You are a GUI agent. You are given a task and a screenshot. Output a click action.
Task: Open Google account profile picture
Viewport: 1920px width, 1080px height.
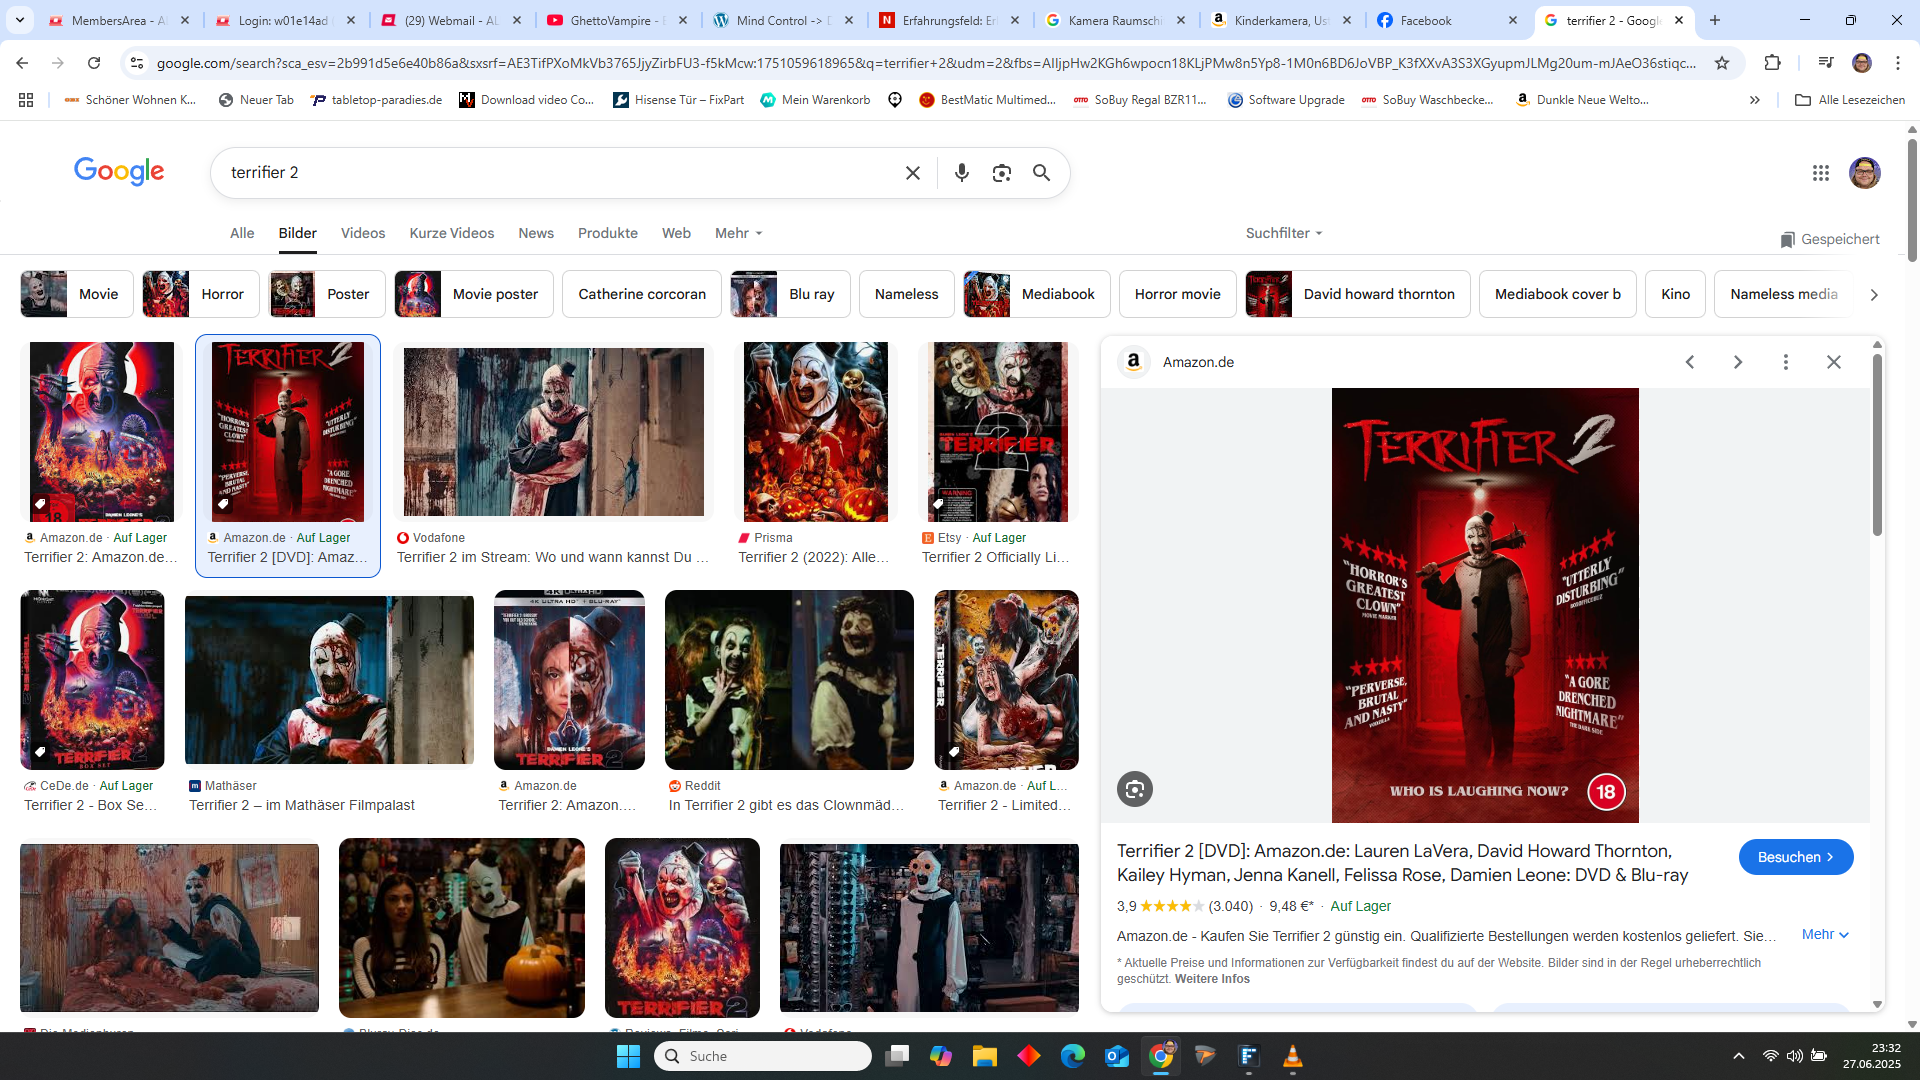1864,173
